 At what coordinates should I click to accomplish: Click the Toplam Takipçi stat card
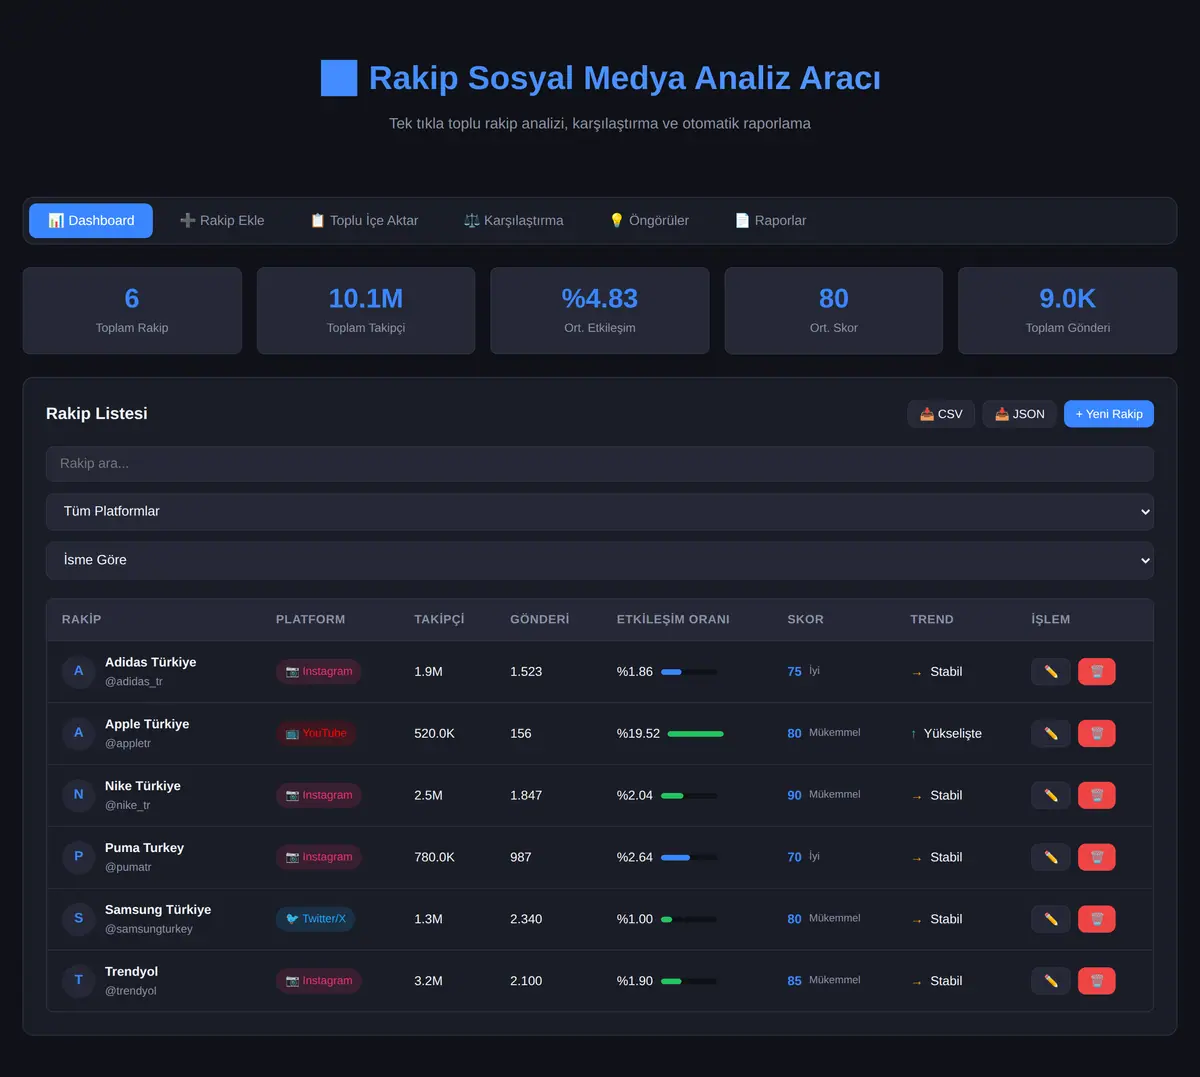(366, 311)
